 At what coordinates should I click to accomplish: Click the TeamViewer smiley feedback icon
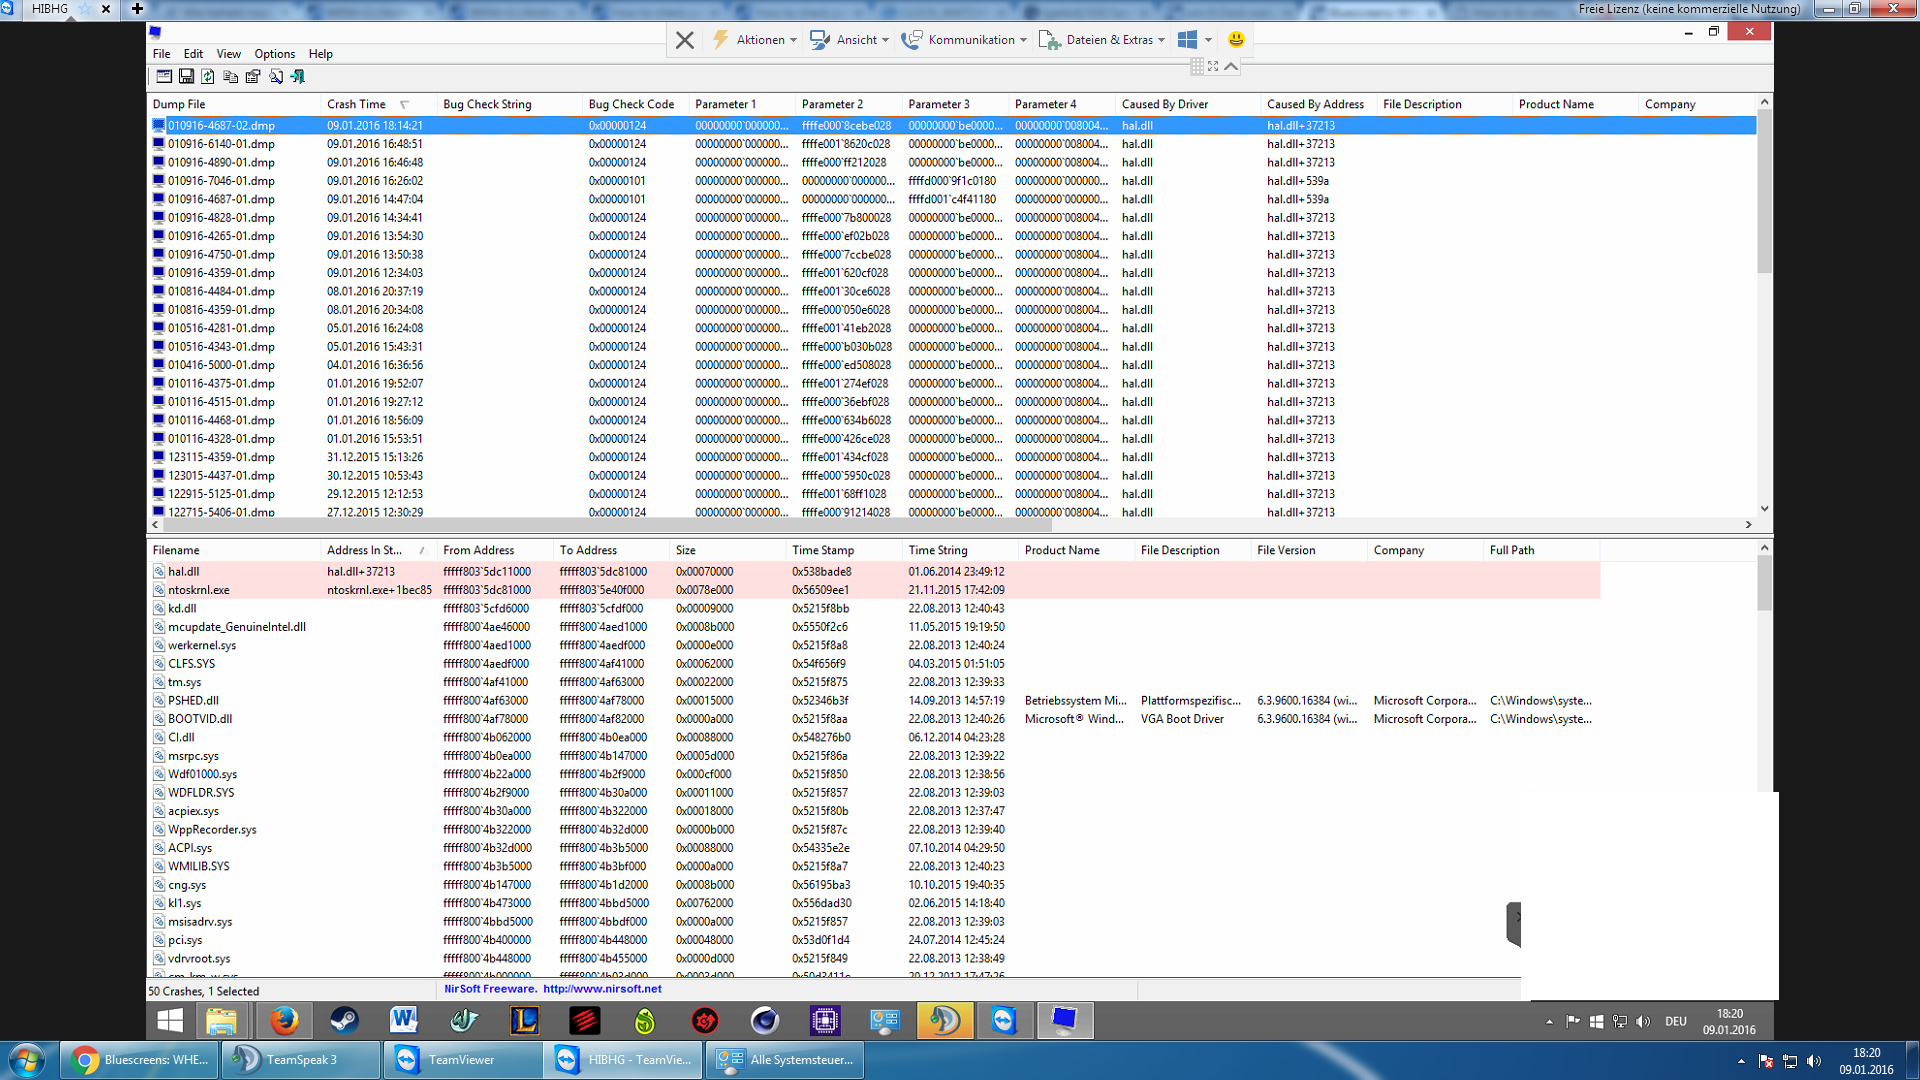[x=1236, y=40]
